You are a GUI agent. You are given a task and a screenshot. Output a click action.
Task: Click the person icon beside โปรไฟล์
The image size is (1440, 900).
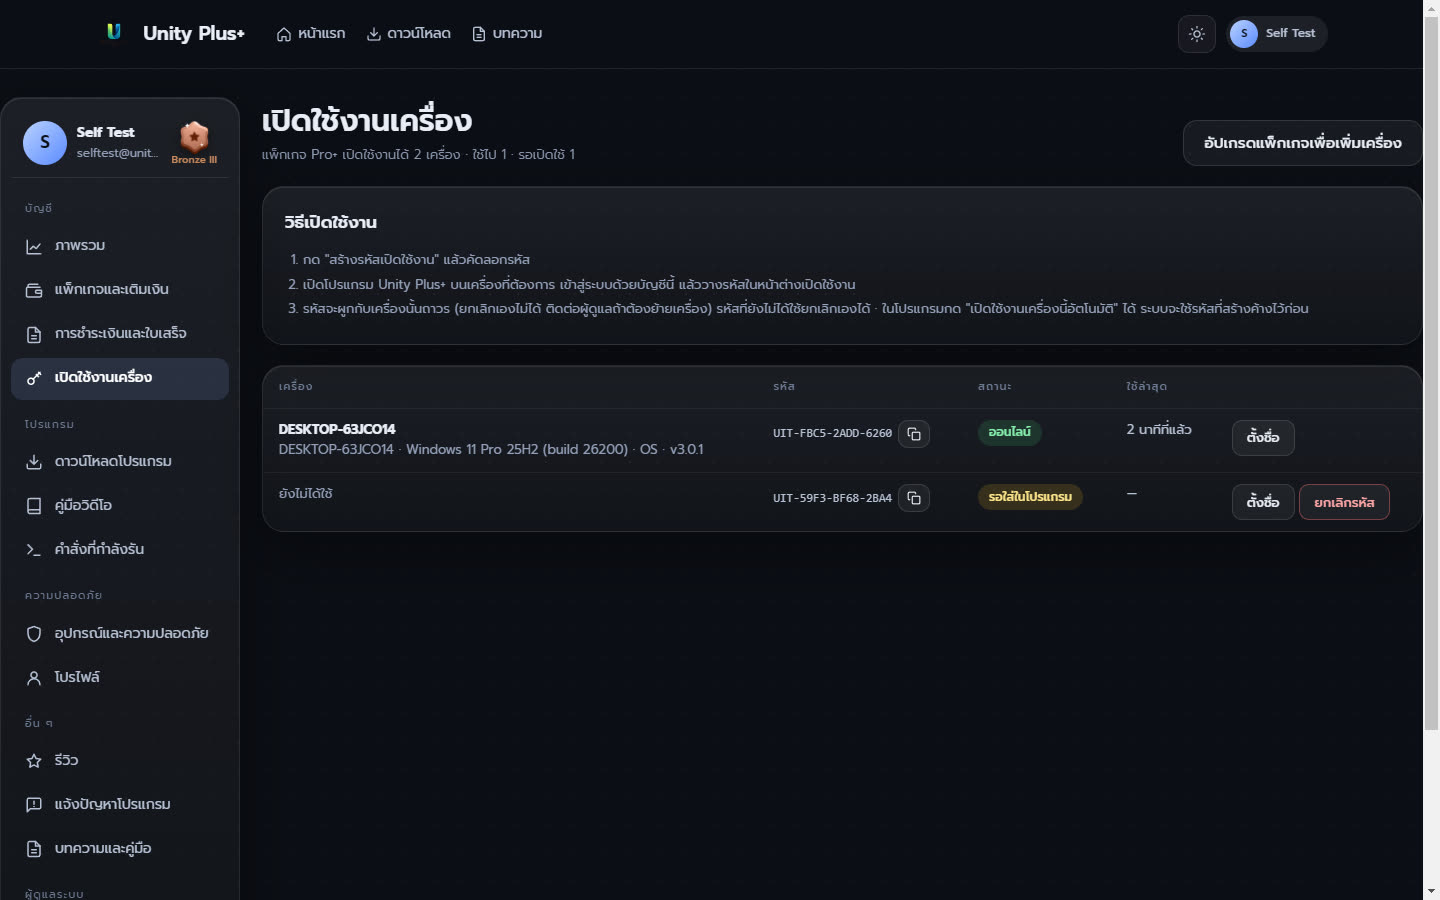[x=34, y=678]
